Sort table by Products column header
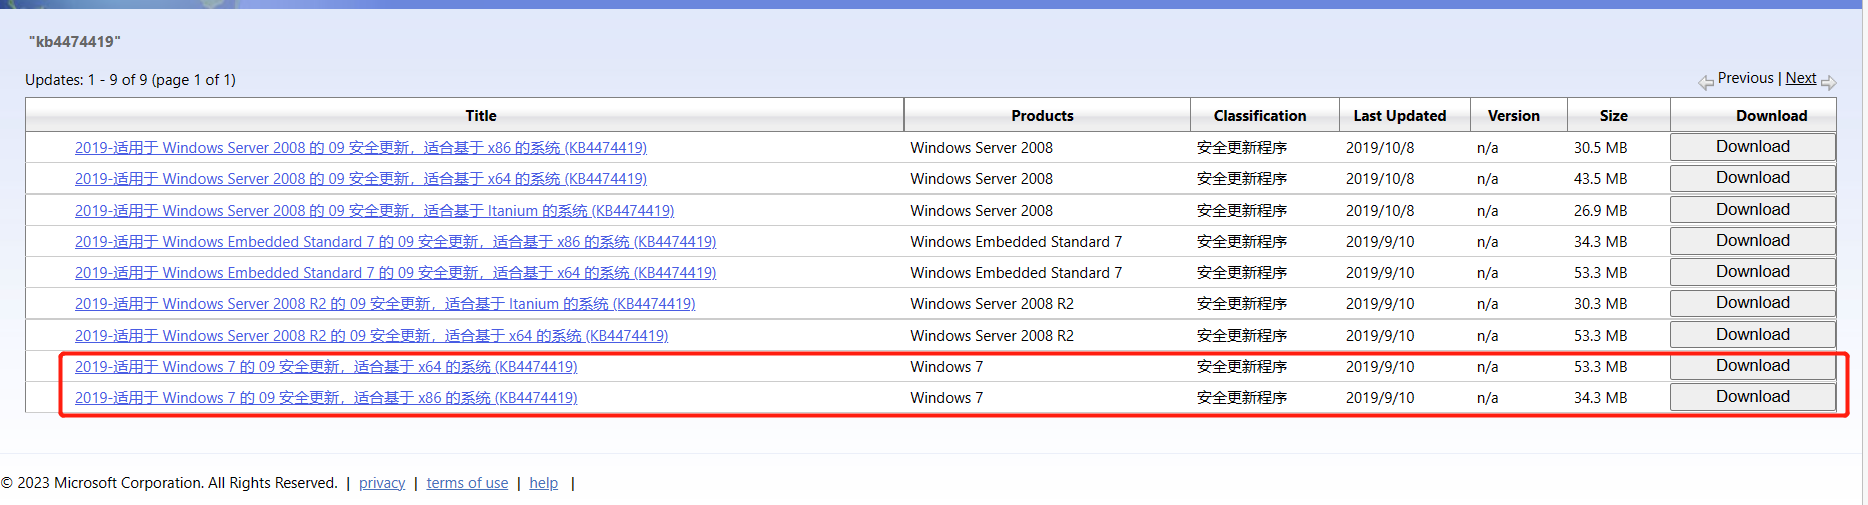This screenshot has width=1868, height=505. pyautogui.click(x=1042, y=116)
